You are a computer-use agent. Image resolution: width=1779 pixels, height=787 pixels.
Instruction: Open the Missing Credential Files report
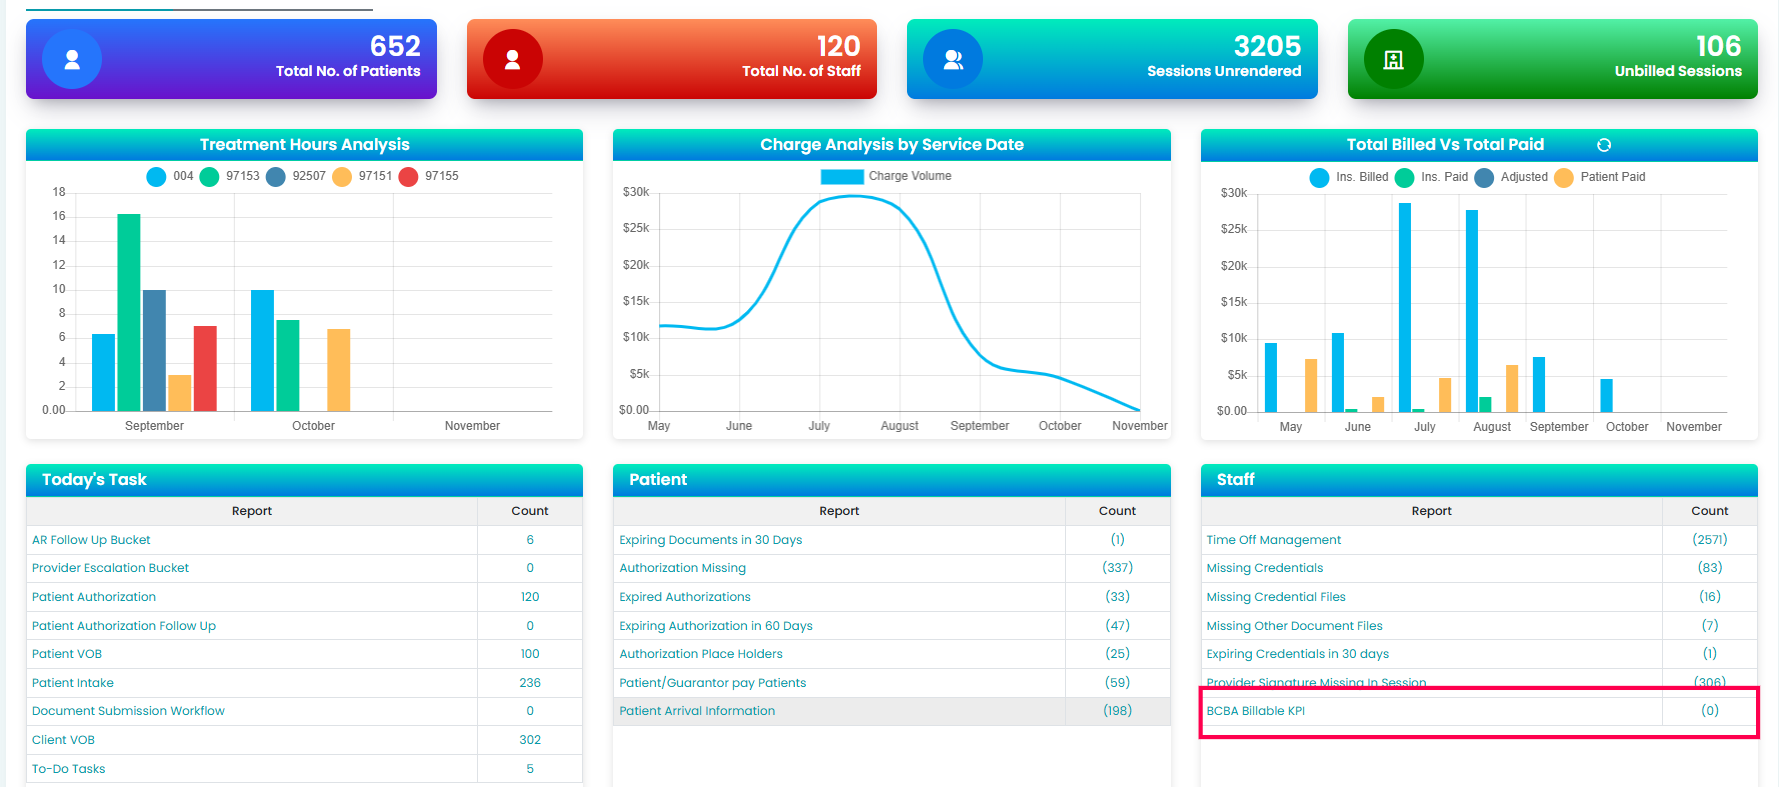click(1276, 597)
